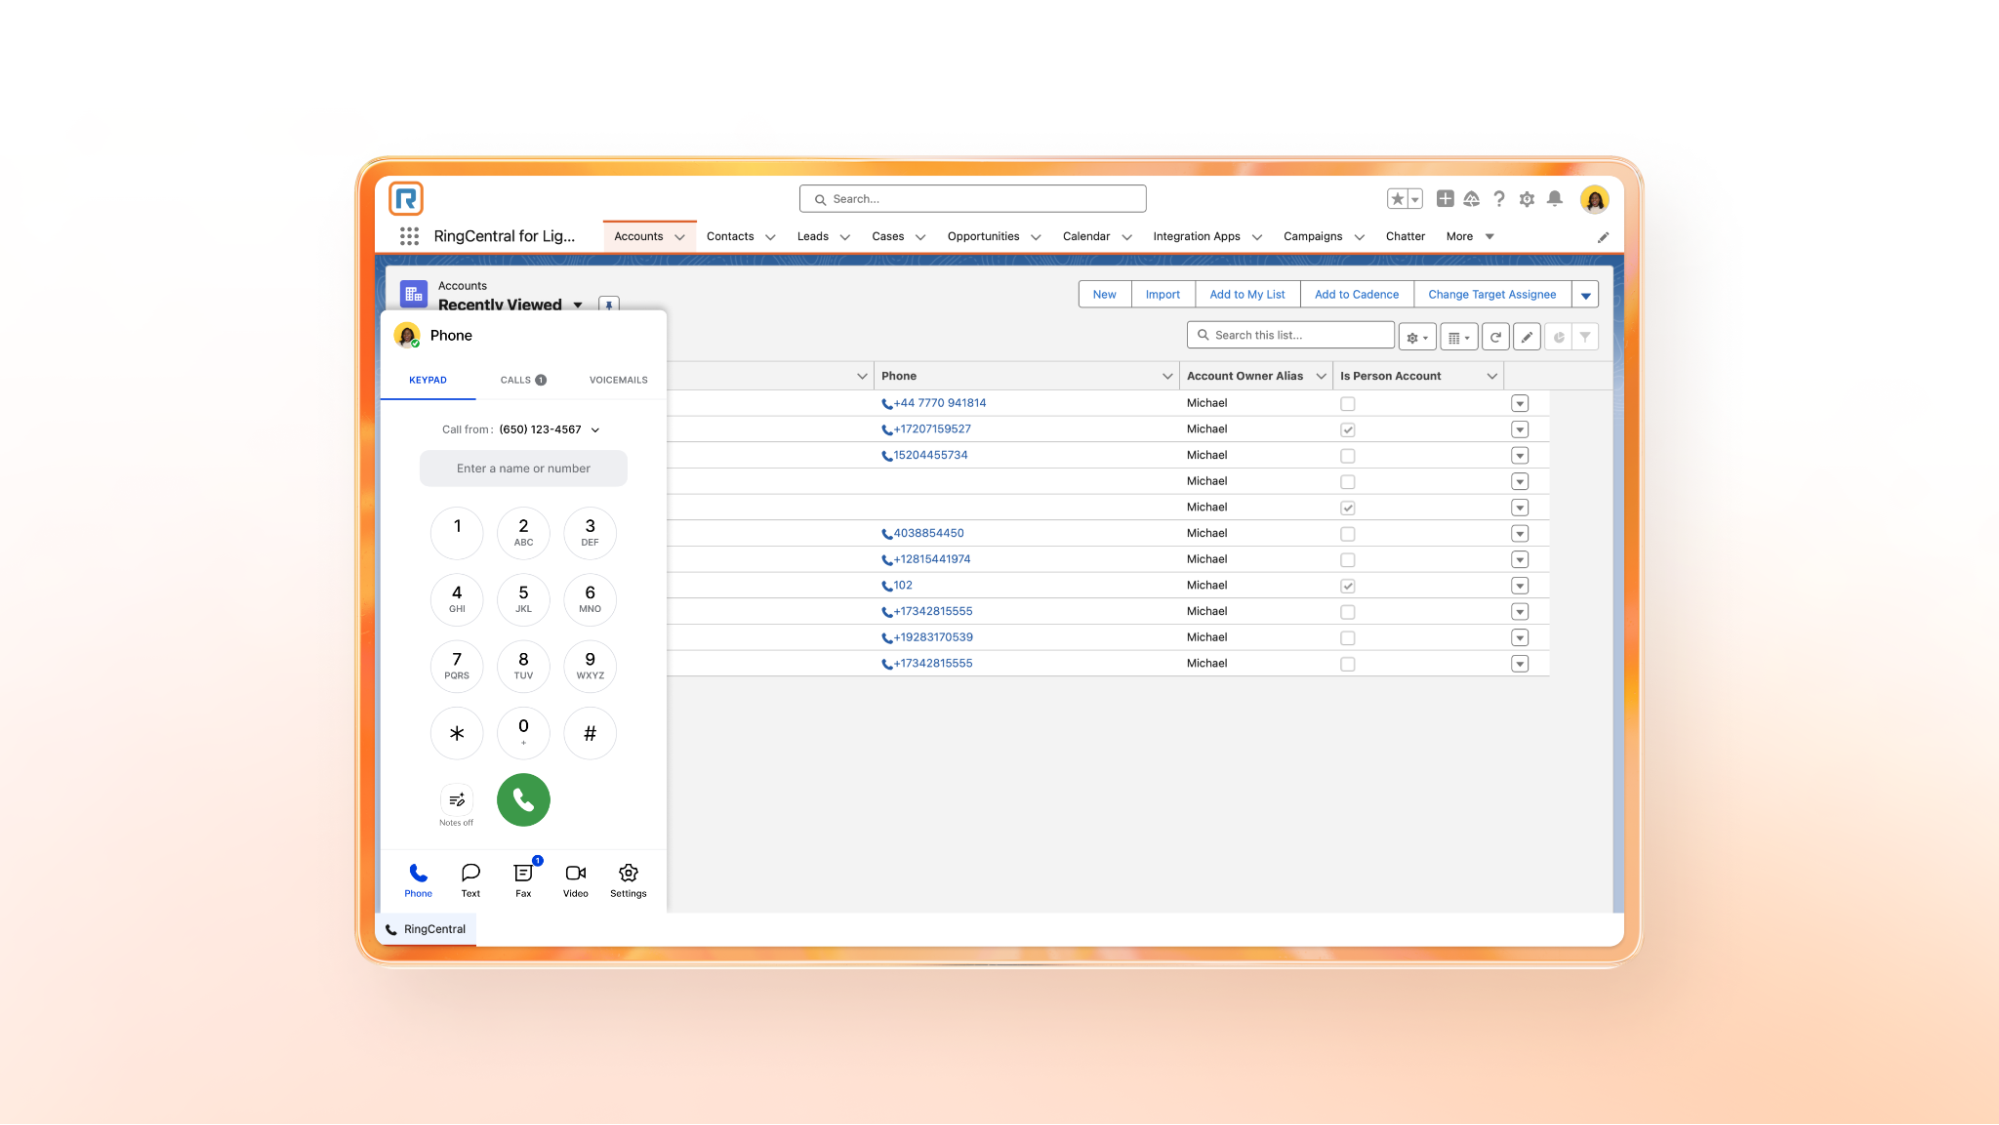Viewport: 1999px width, 1125px height.
Task: Expand the Call from number dropdown
Action: [x=595, y=430]
